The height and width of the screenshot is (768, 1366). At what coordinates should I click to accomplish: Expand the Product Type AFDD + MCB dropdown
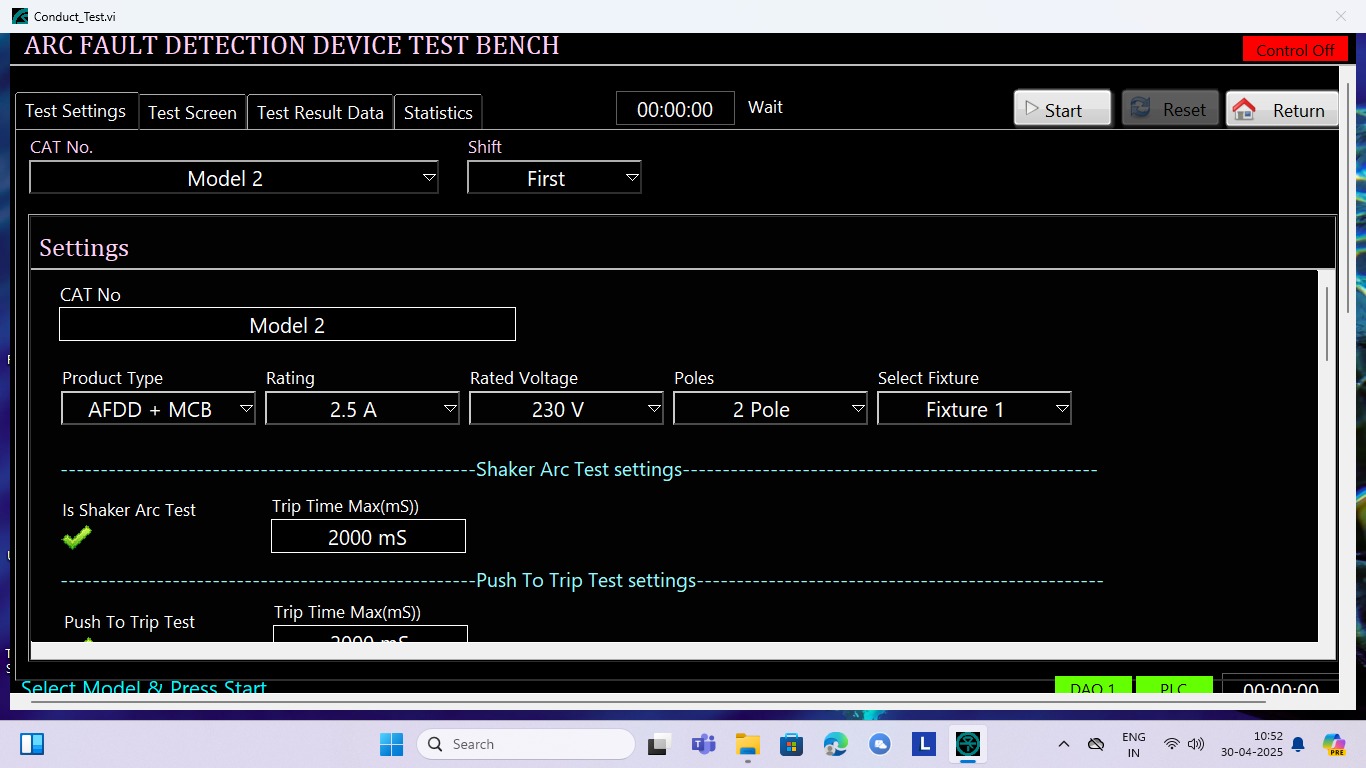tap(158, 409)
